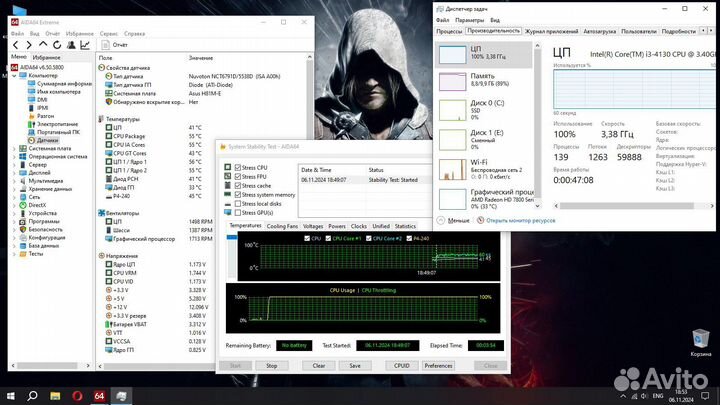This screenshot has height=405, width=720.
Task: Click the Opera browser taskbar icon
Action: [77, 396]
